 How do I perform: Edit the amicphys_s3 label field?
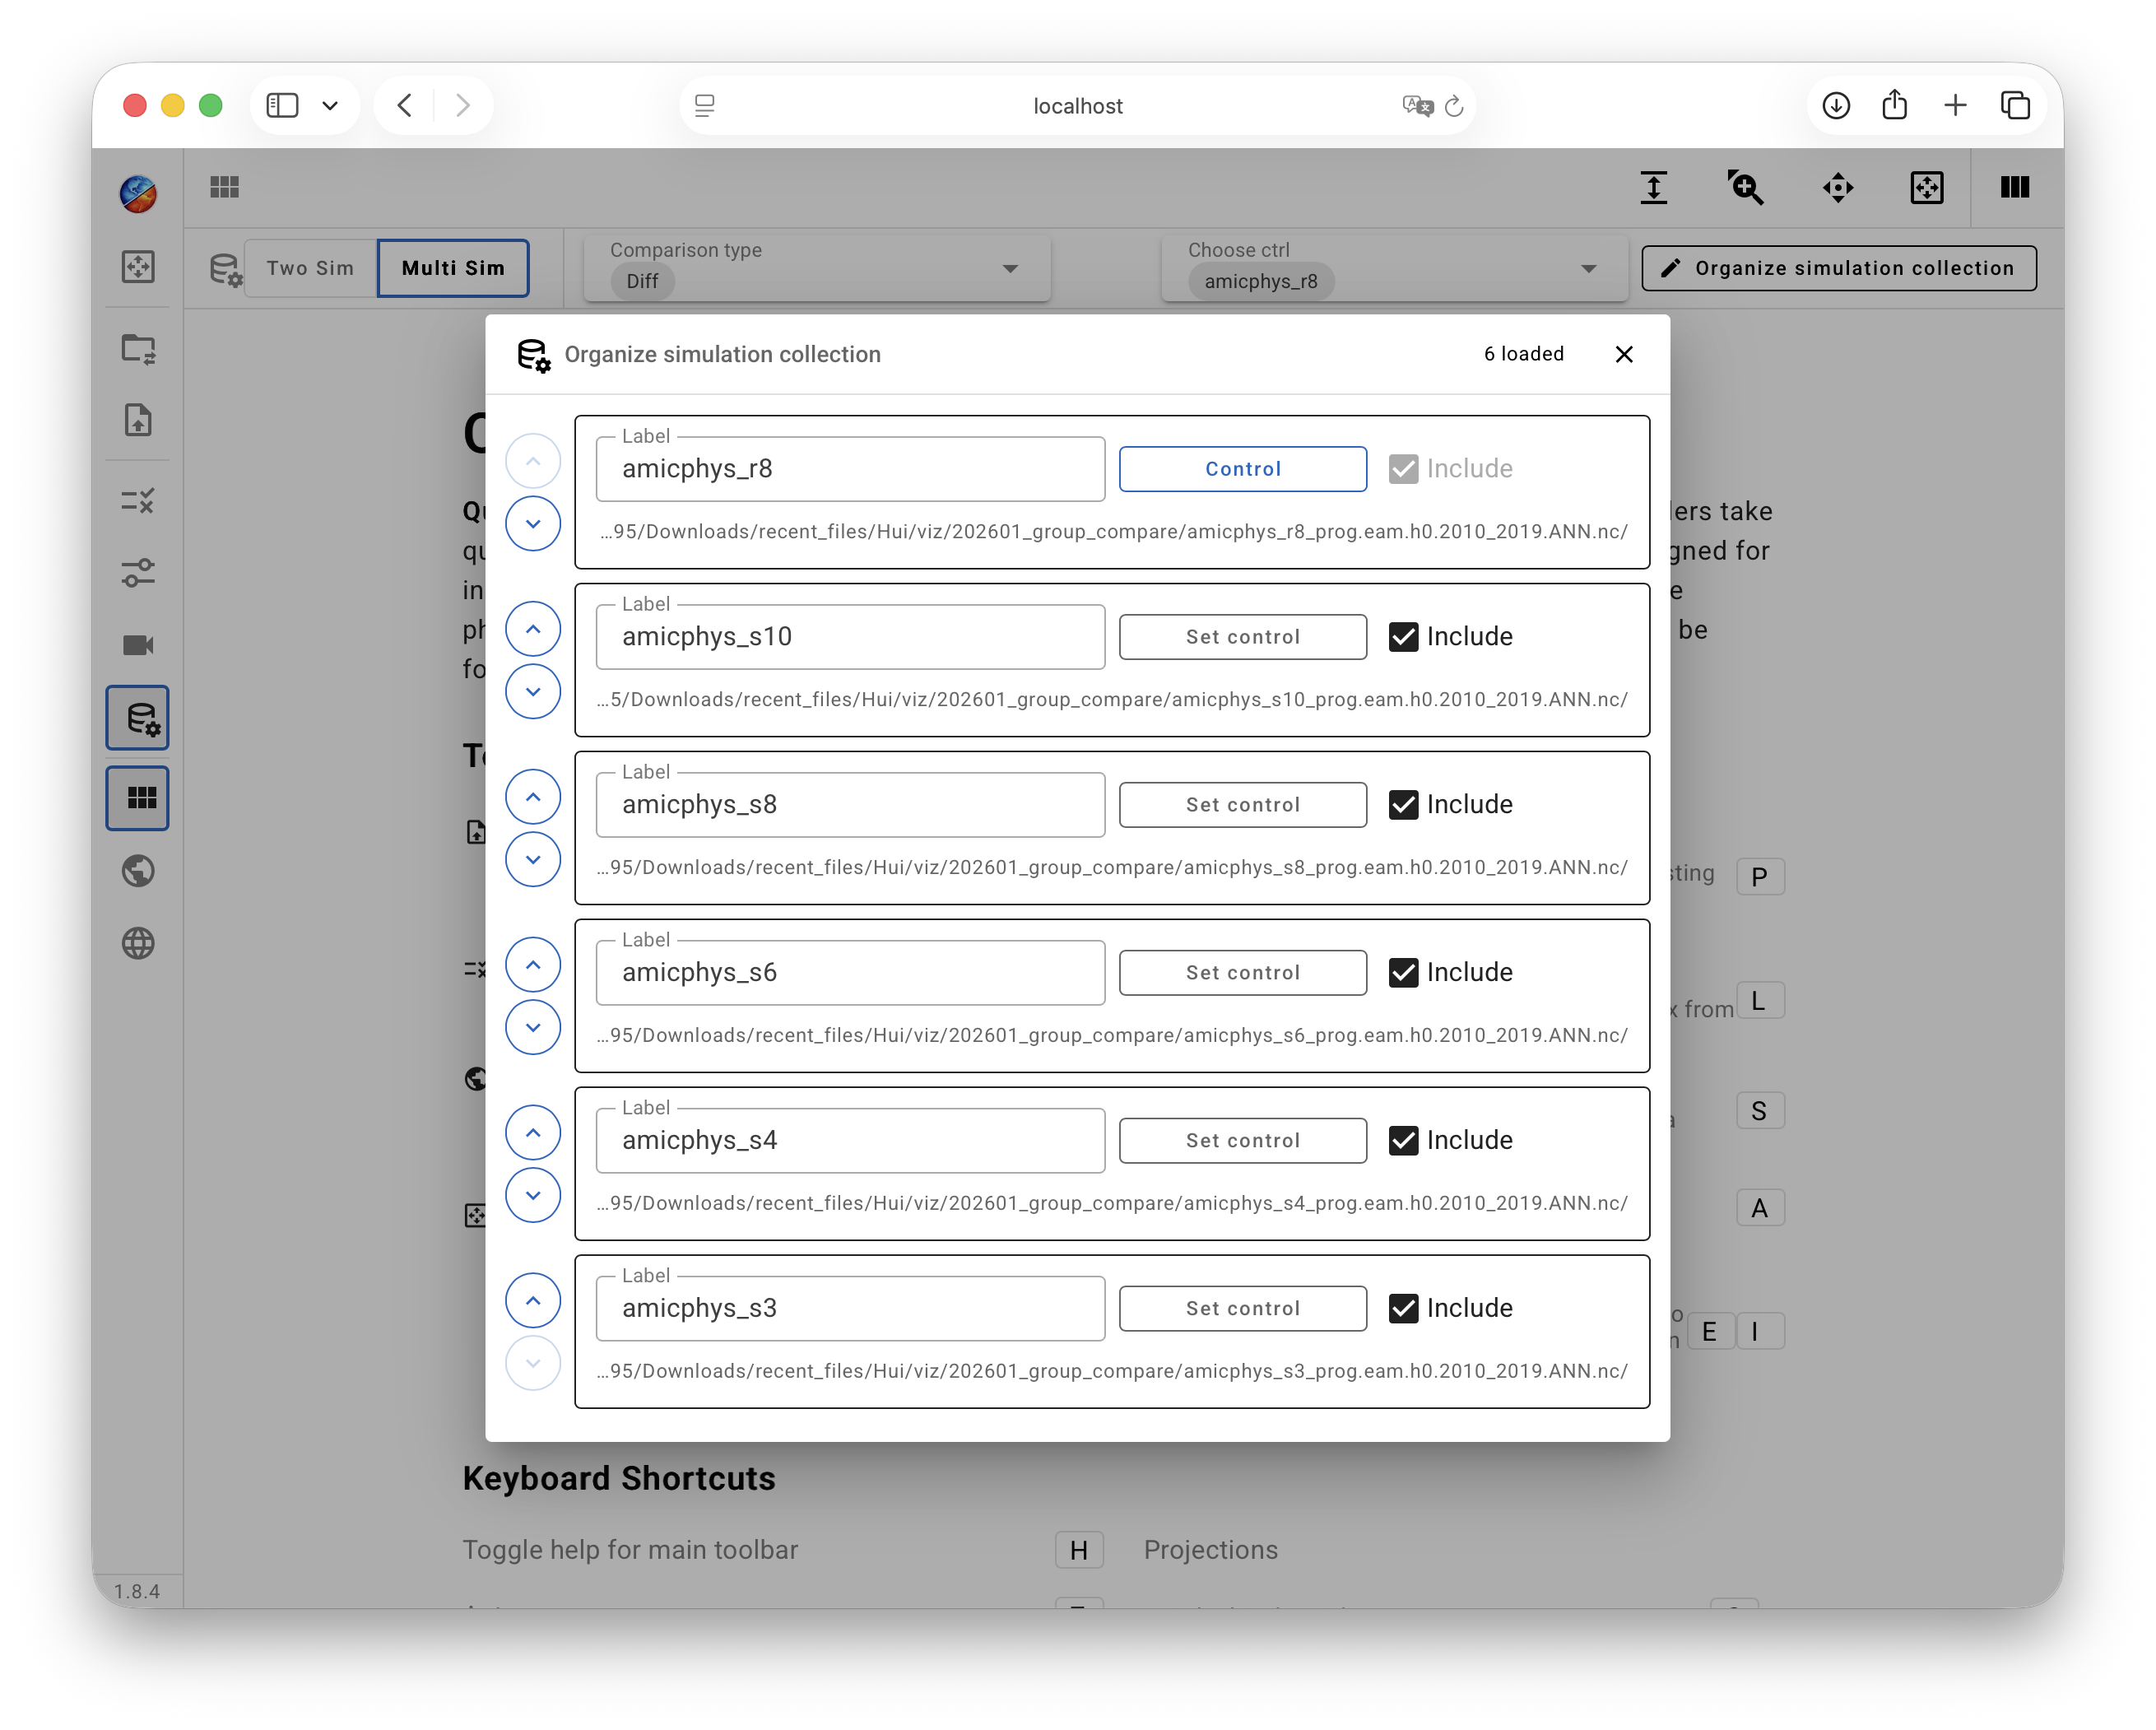[850, 1308]
